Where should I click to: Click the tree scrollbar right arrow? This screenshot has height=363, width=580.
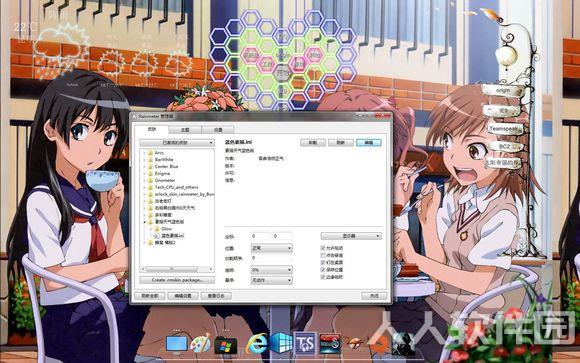(x=211, y=269)
